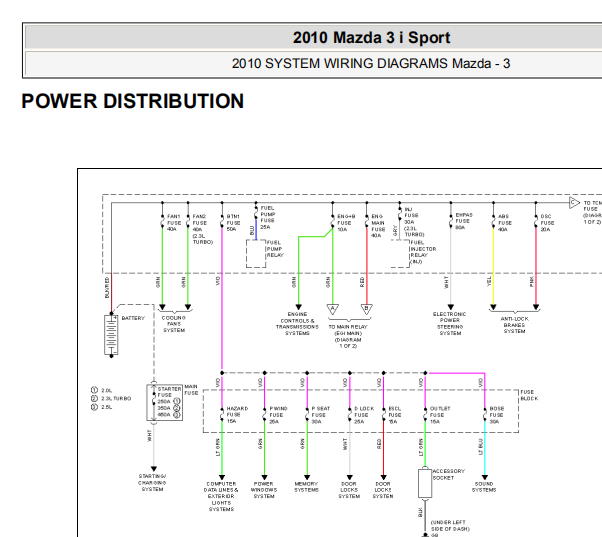
Task: Click the COOLING FANS SYSTEM label
Action: pos(174,324)
